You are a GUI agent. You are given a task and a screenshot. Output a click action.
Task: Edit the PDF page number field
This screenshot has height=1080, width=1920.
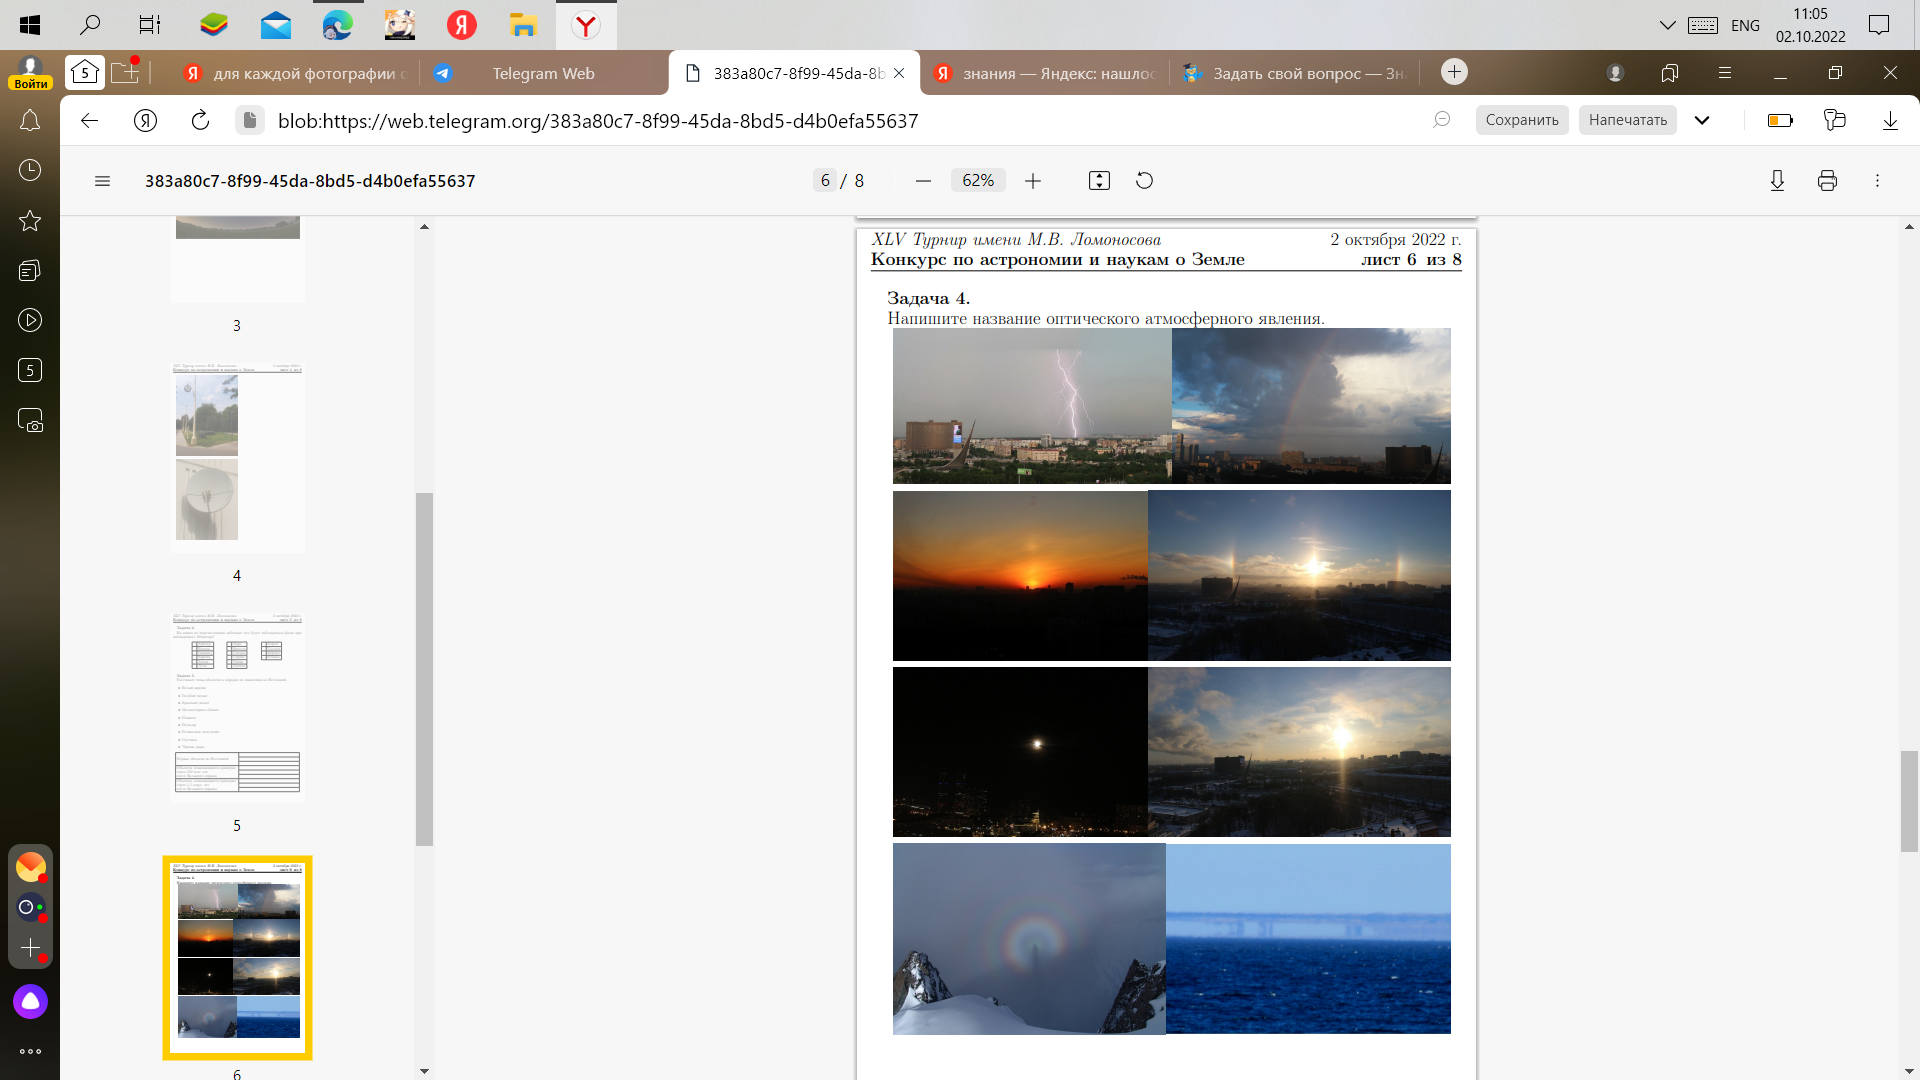(825, 181)
